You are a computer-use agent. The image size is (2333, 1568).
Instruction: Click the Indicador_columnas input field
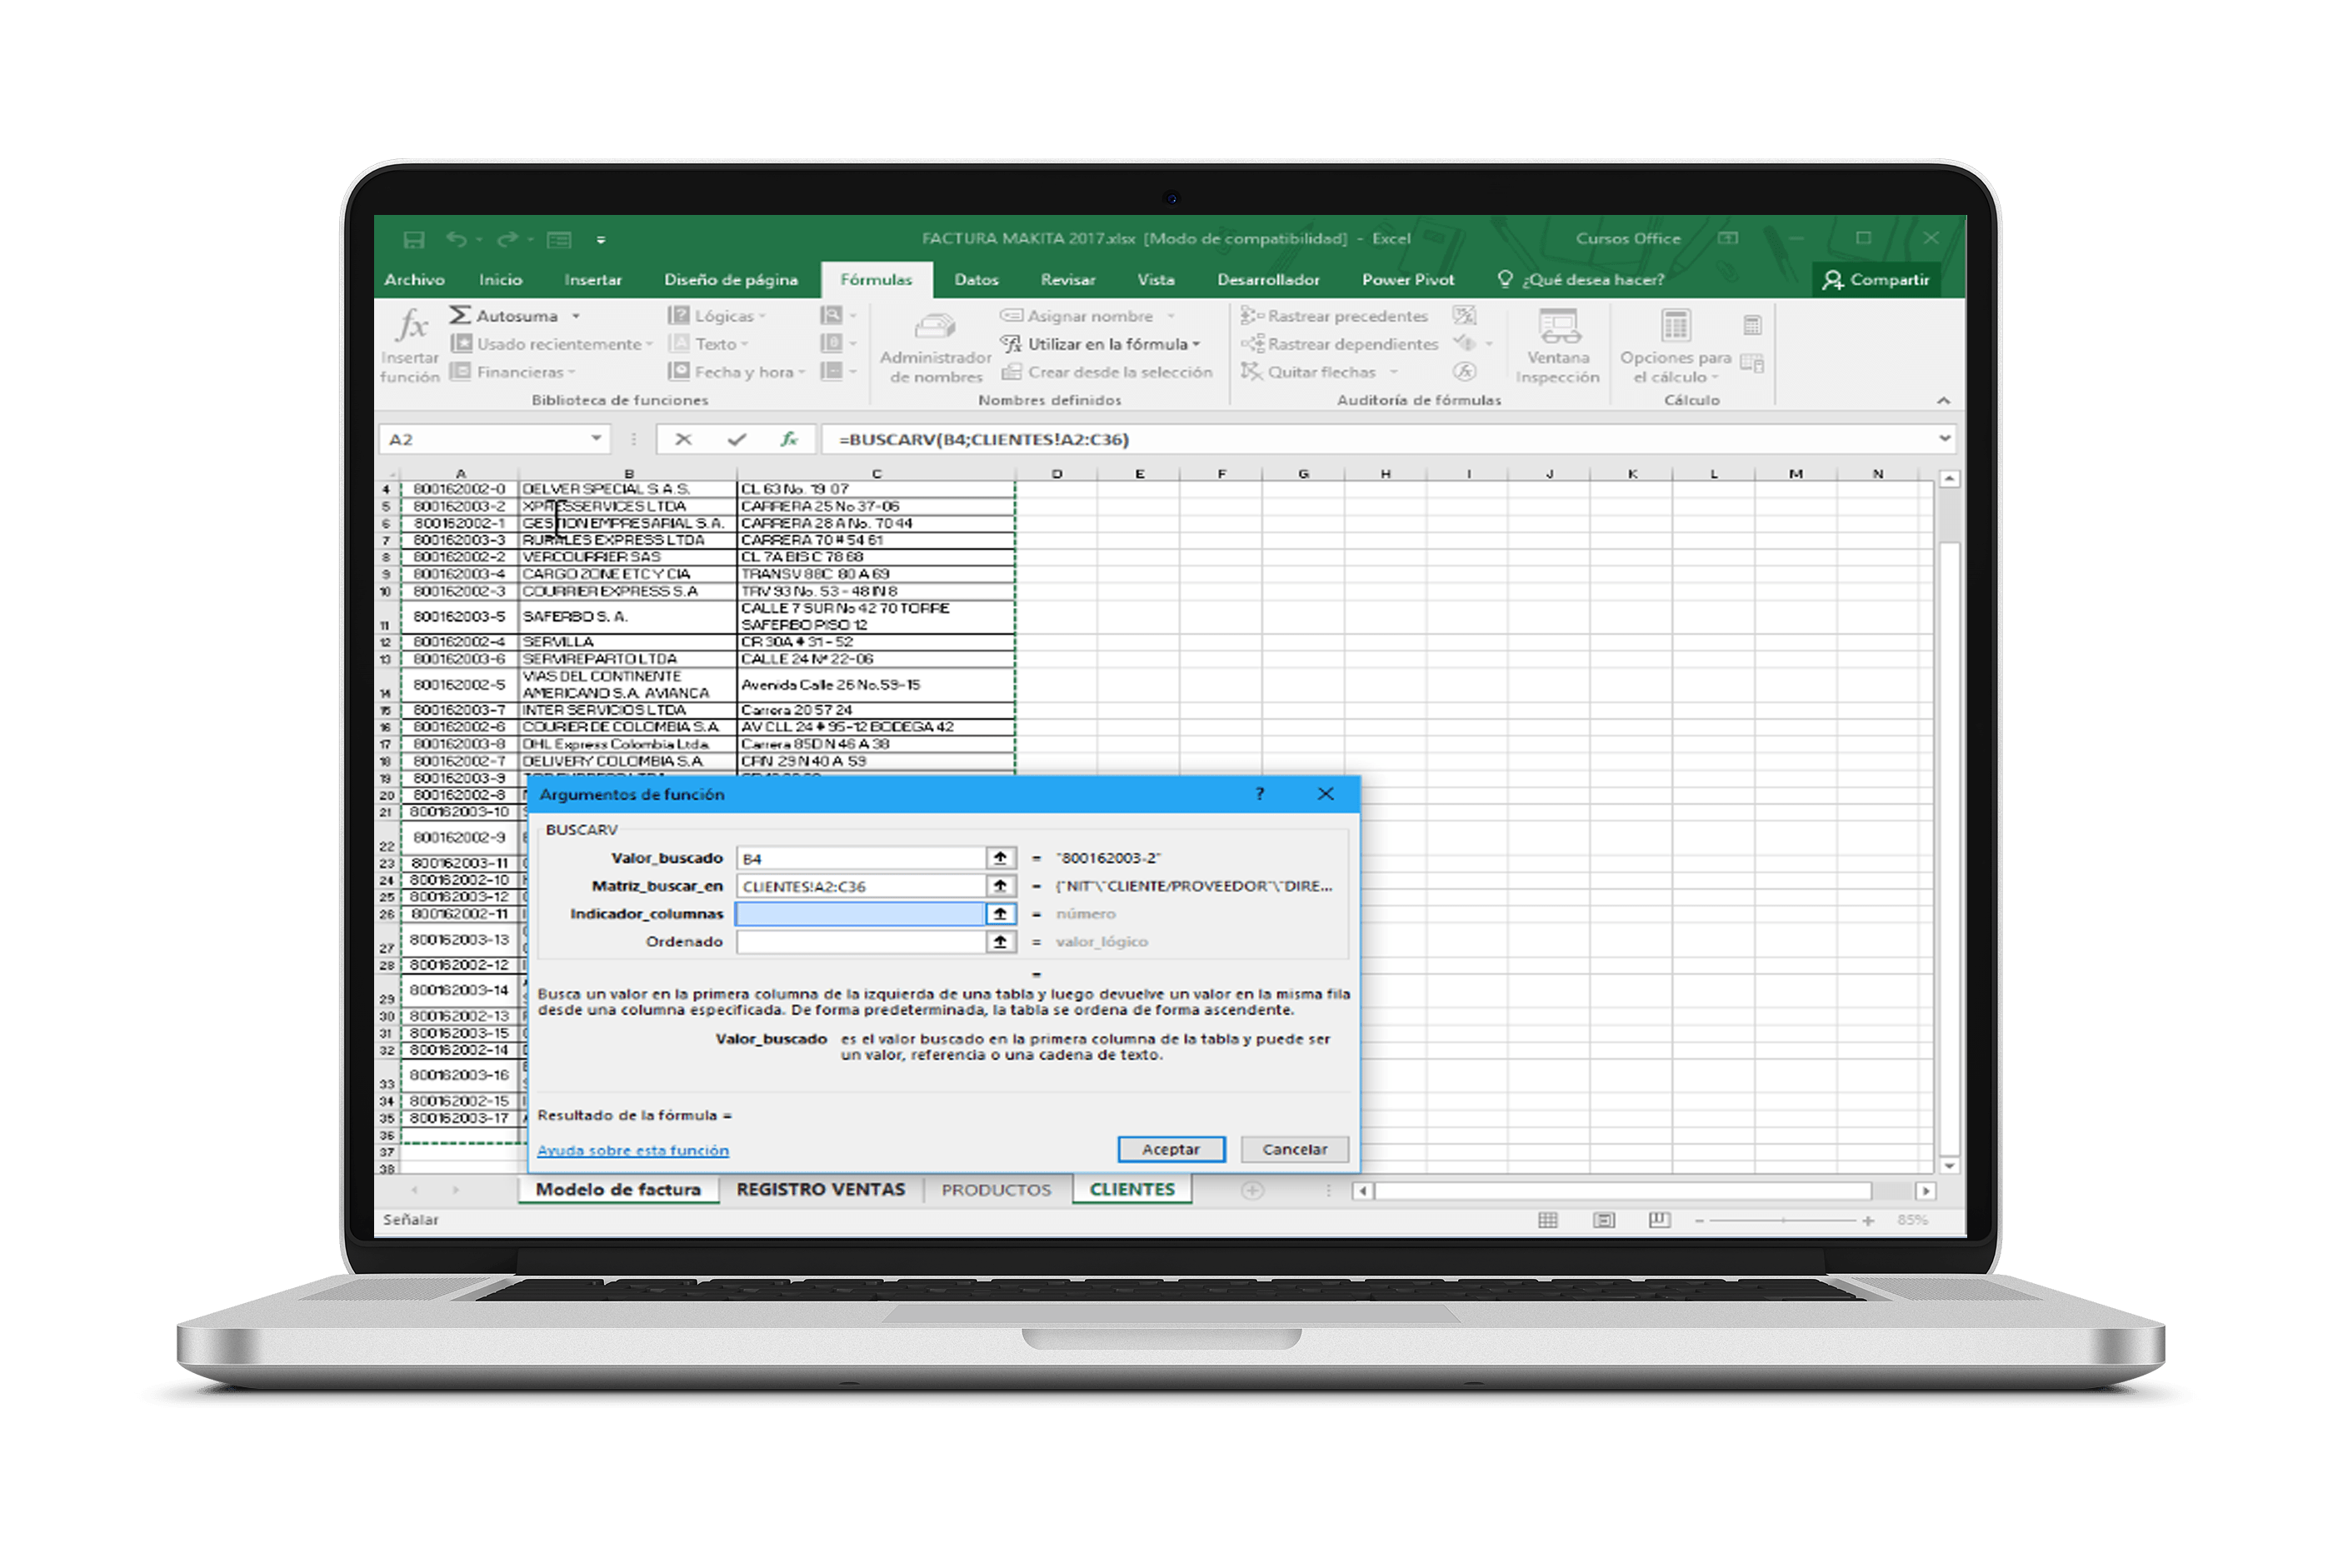(861, 914)
